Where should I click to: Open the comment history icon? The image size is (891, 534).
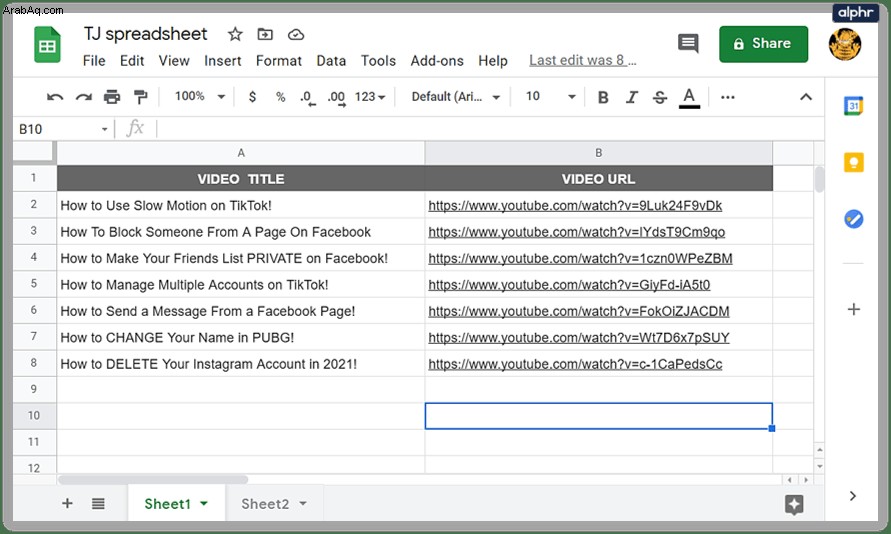688,43
